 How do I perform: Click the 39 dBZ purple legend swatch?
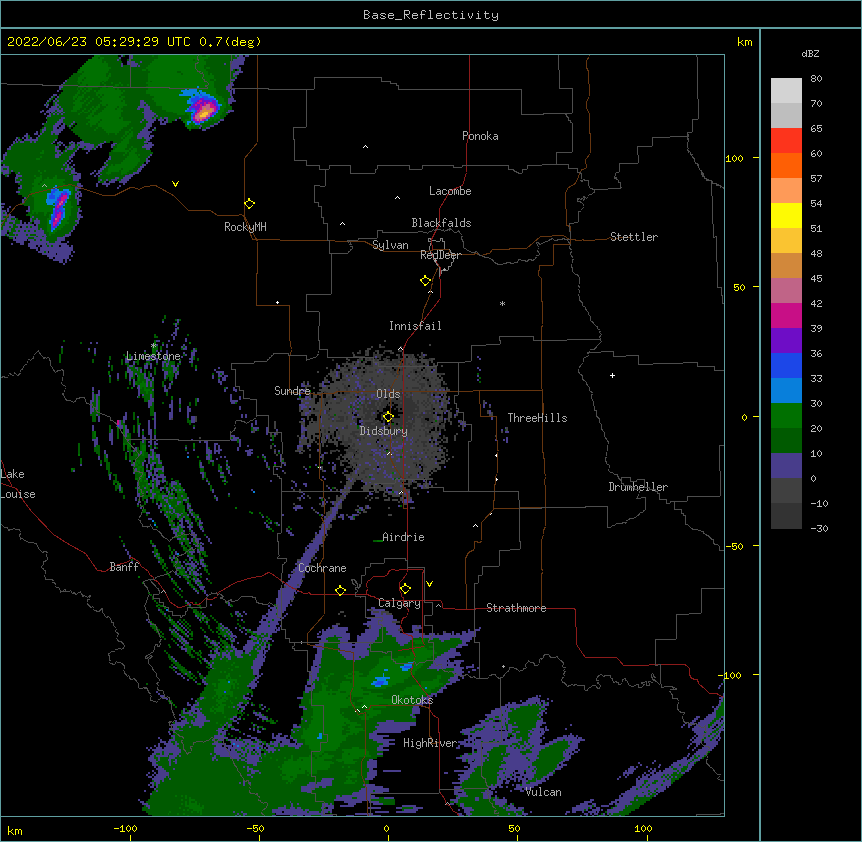pyautogui.click(x=786, y=341)
